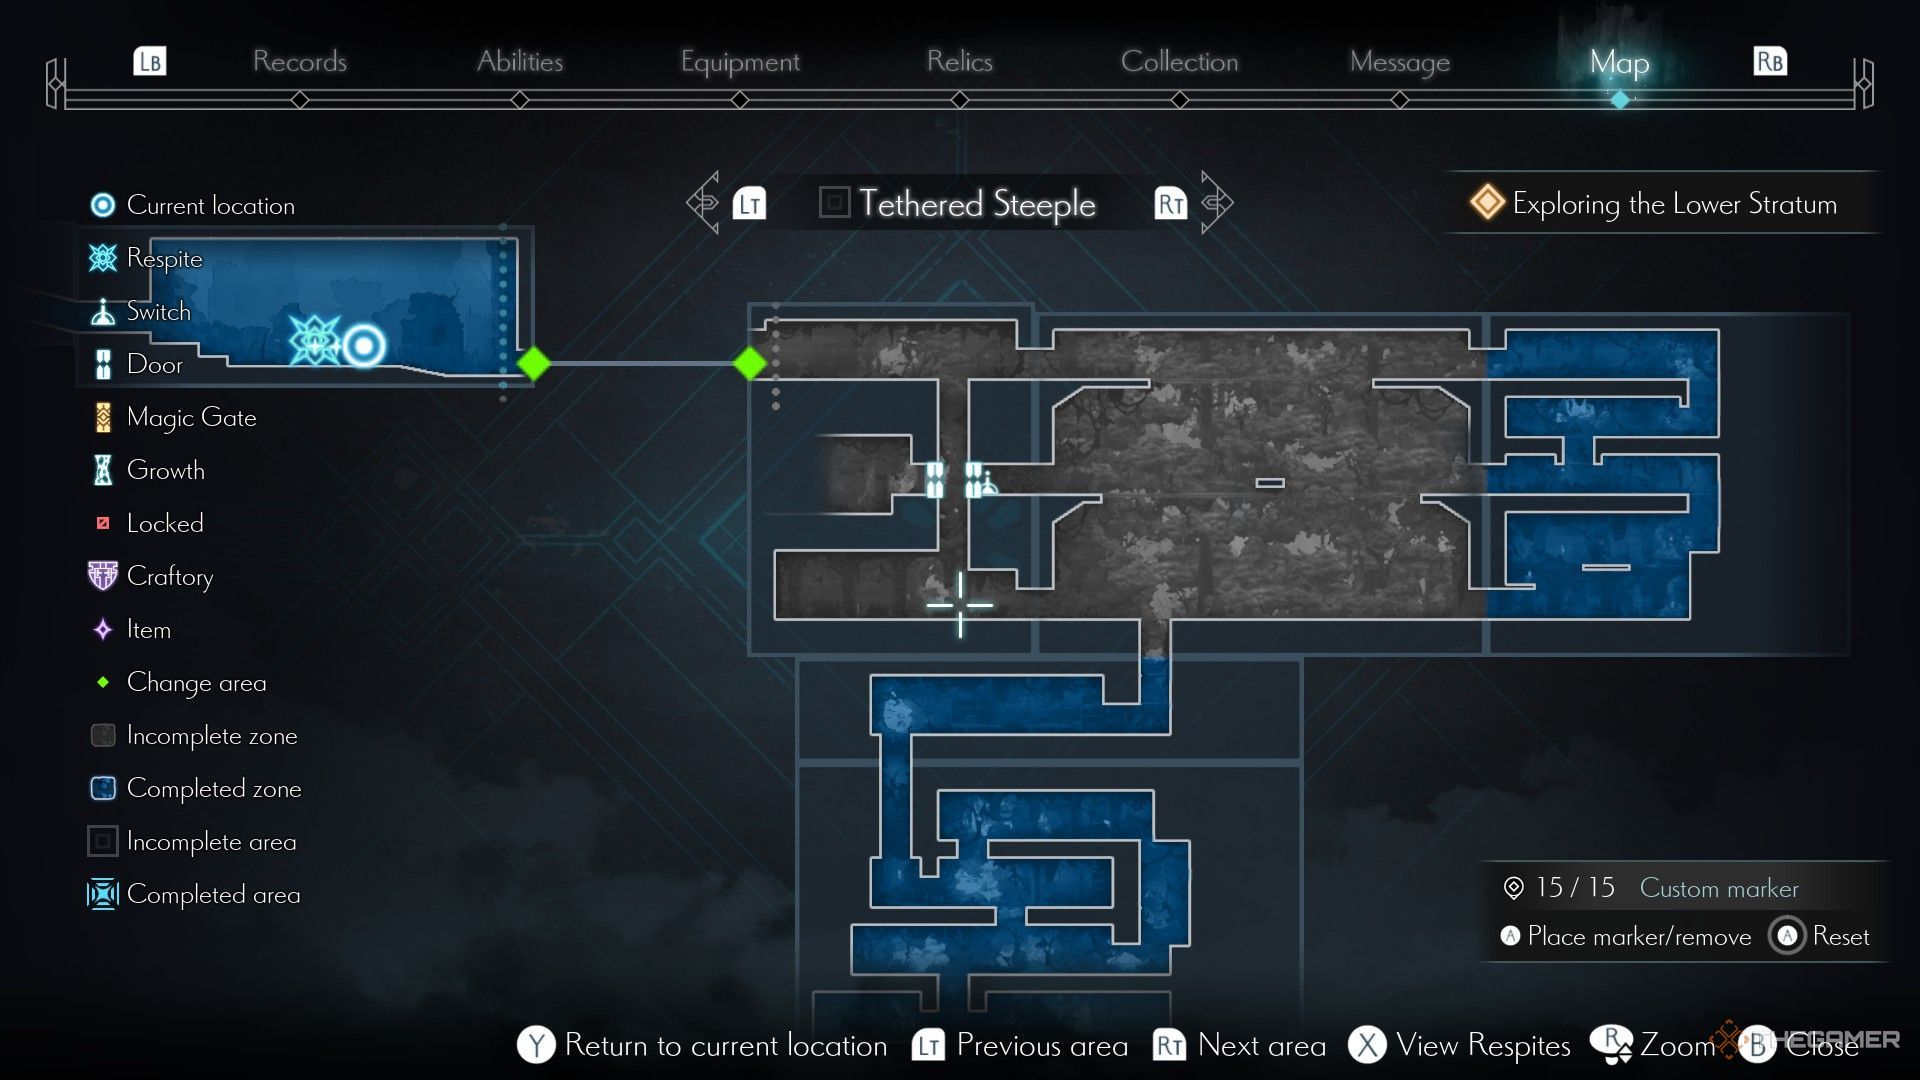Click the Locked icon in legend

pos(103,521)
